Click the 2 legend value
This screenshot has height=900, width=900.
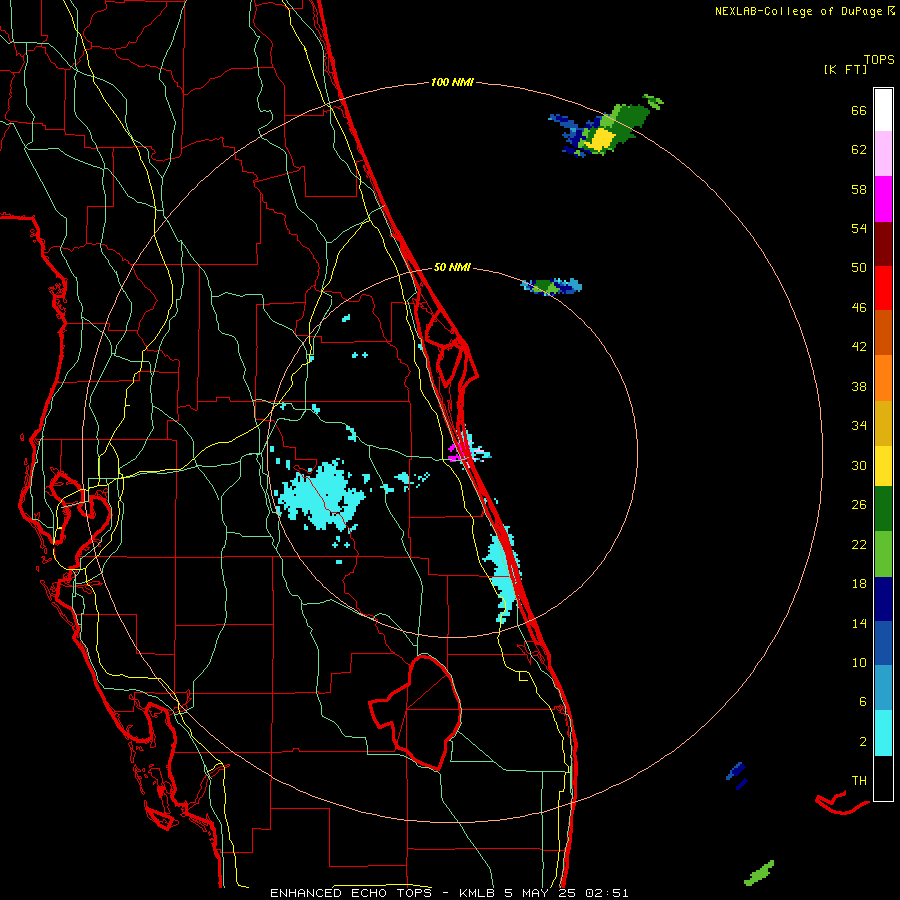(863, 742)
